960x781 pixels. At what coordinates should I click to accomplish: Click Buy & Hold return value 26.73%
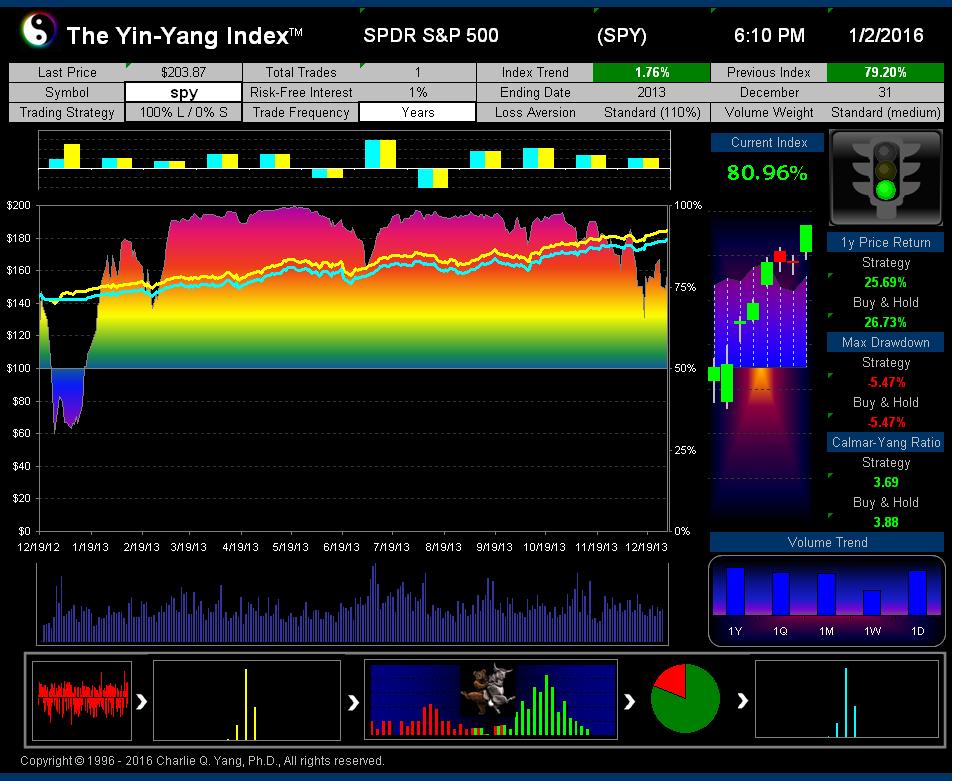click(x=885, y=322)
